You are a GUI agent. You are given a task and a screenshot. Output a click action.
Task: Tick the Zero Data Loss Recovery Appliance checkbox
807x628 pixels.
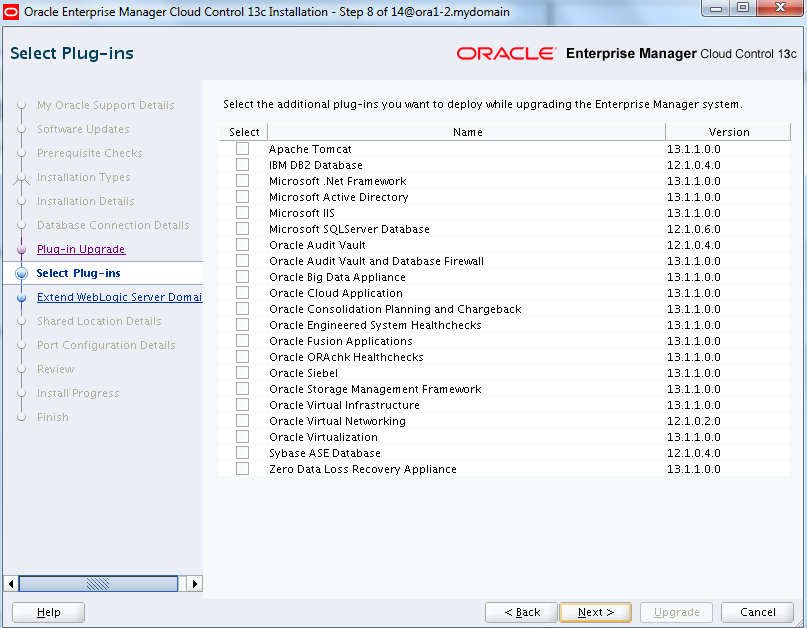242,469
